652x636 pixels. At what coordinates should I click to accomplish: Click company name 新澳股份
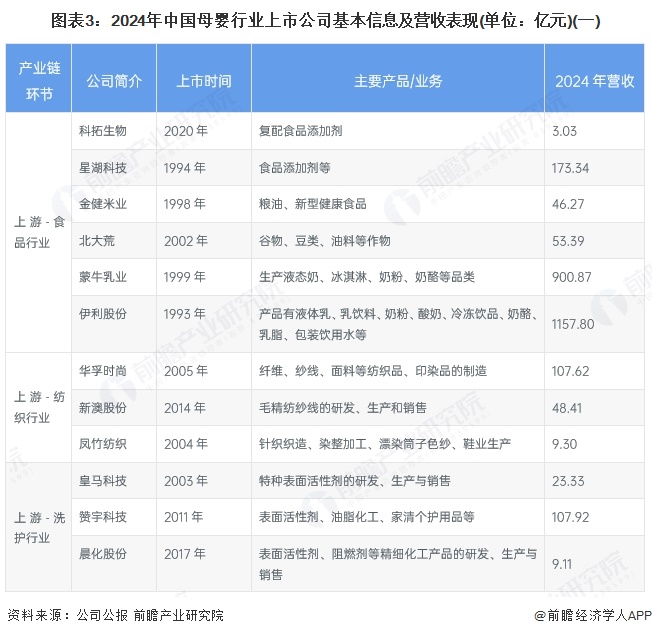click(103, 408)
